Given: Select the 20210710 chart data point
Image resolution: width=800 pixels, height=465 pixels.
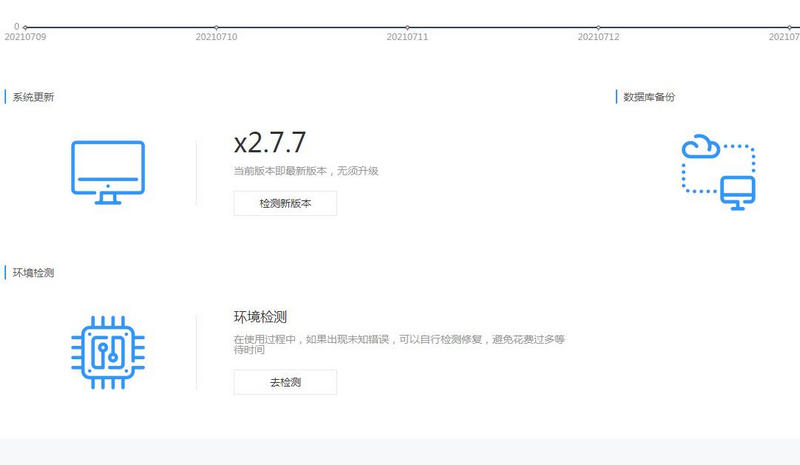Looking at the screenshot, I should [x=216, y=27].
